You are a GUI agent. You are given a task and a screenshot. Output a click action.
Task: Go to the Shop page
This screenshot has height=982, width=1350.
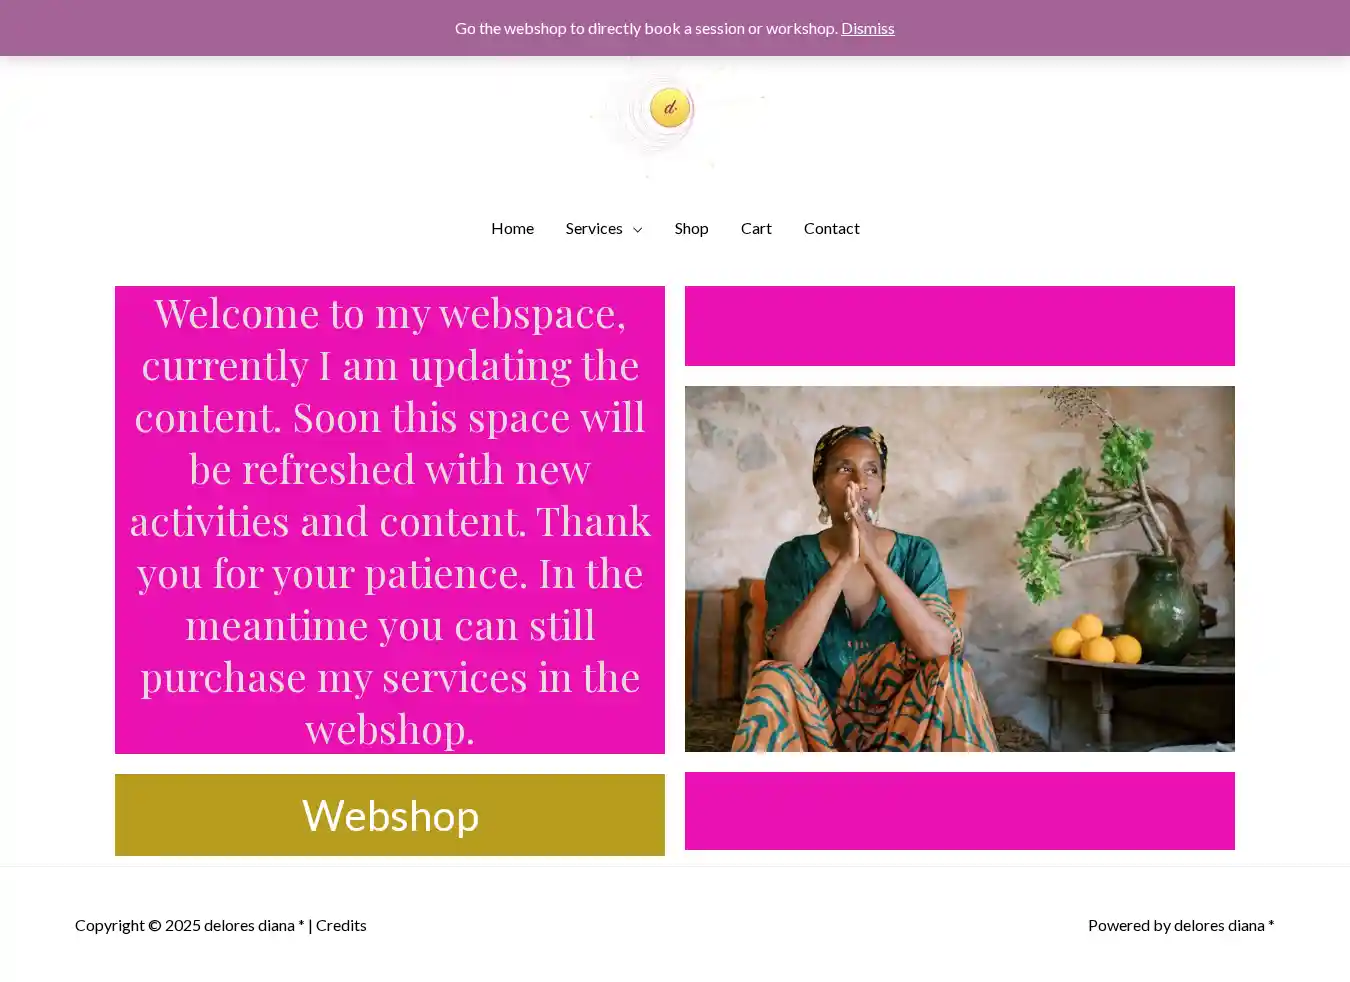tap(691, 228)
